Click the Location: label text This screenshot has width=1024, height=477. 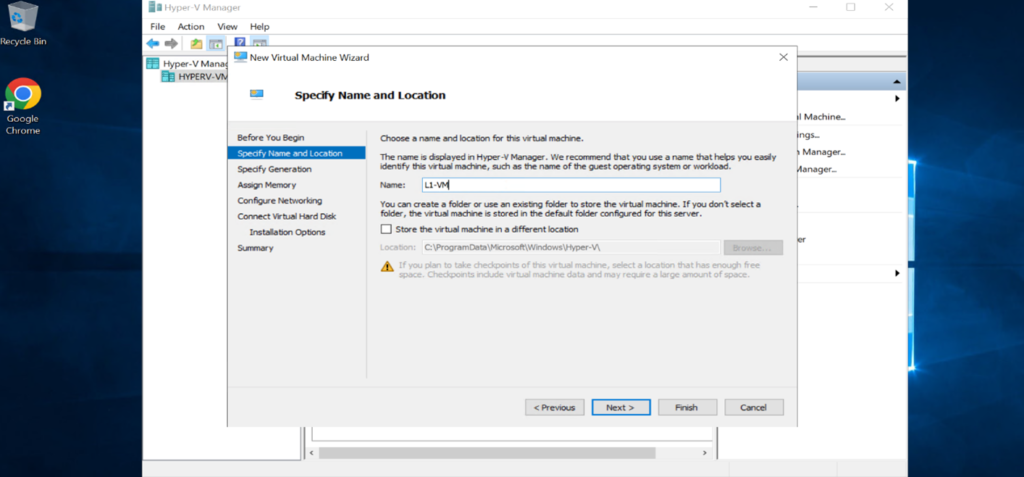[398, 248]
